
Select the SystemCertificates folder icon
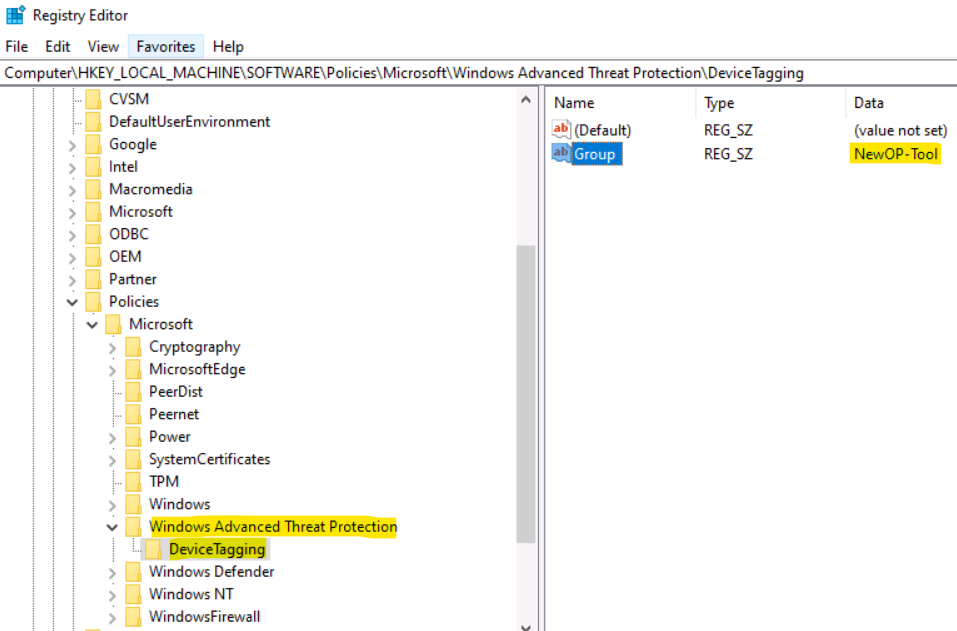coord(133,460)
